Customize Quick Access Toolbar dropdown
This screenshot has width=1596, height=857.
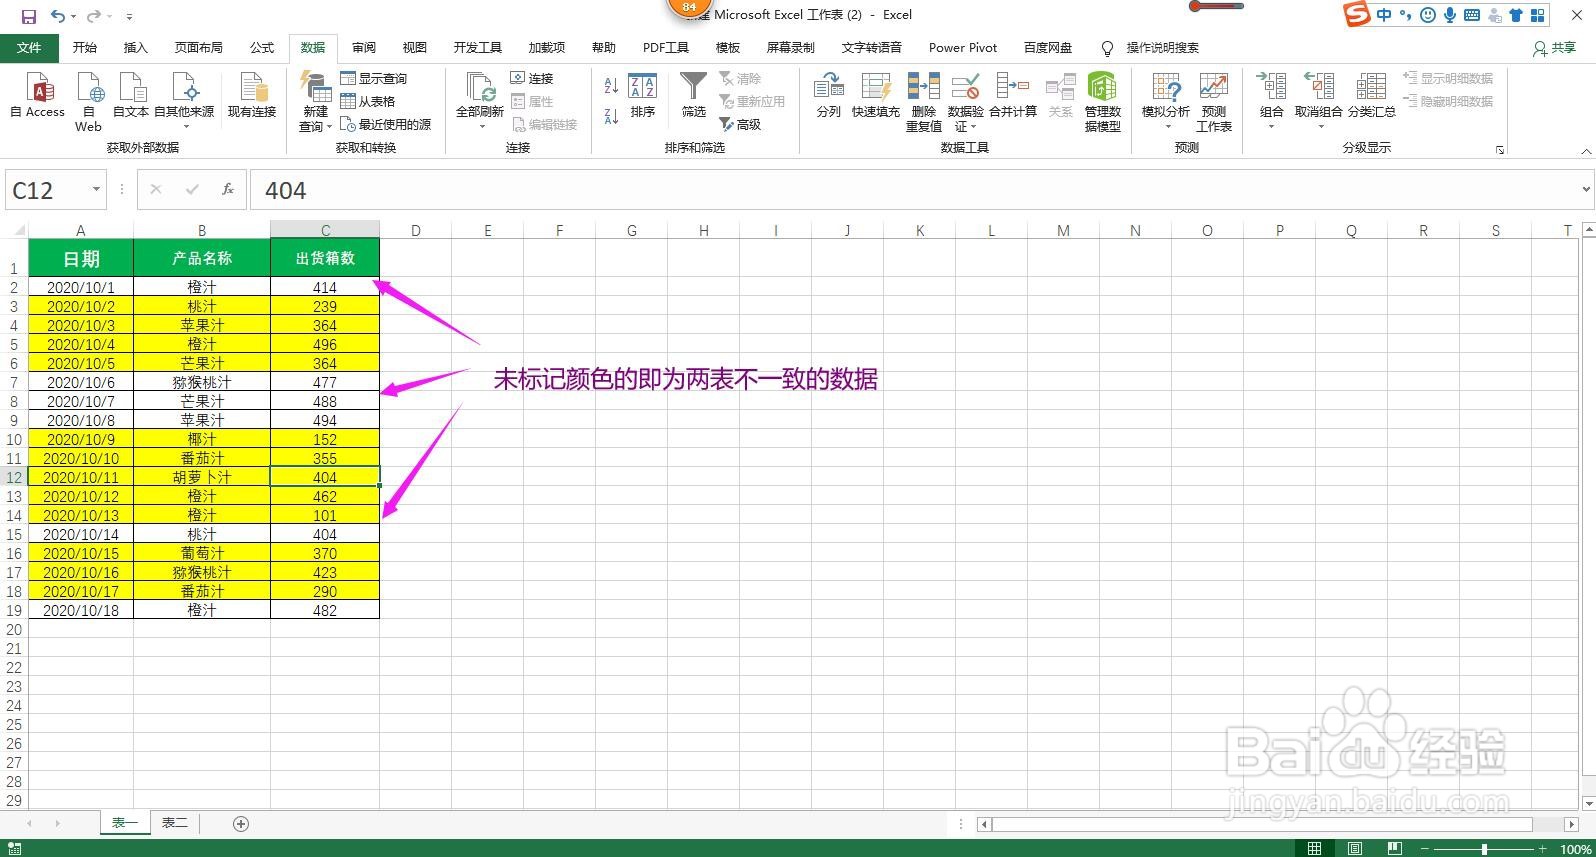pos(129,17)
